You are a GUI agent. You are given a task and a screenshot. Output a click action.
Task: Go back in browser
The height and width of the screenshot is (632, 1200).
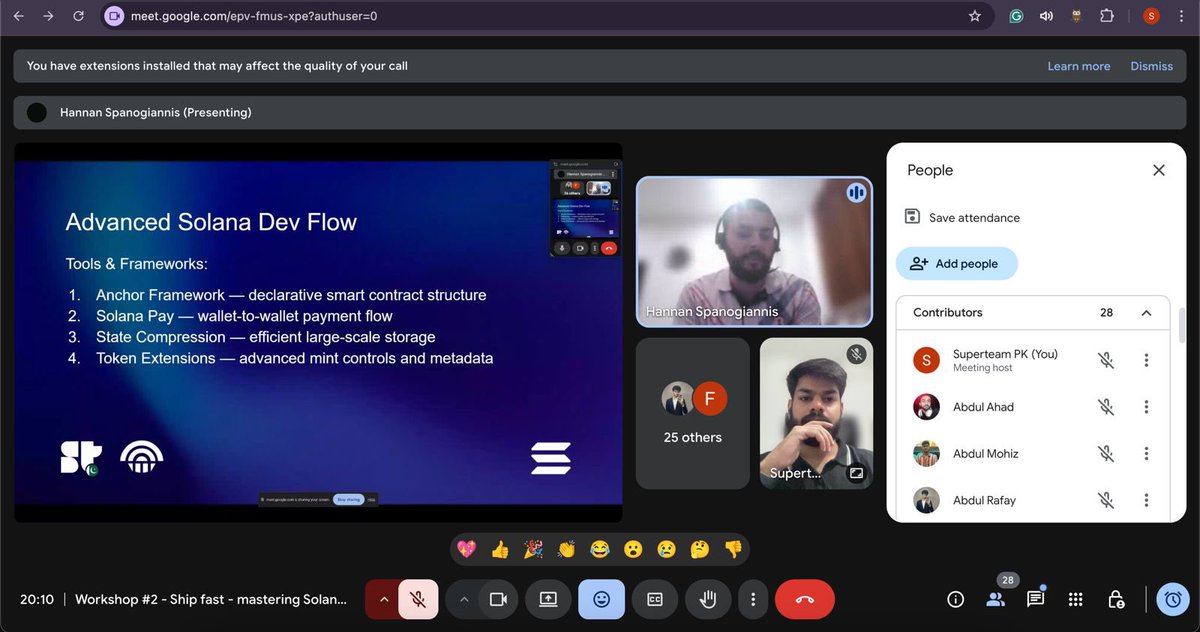point(18,16)
